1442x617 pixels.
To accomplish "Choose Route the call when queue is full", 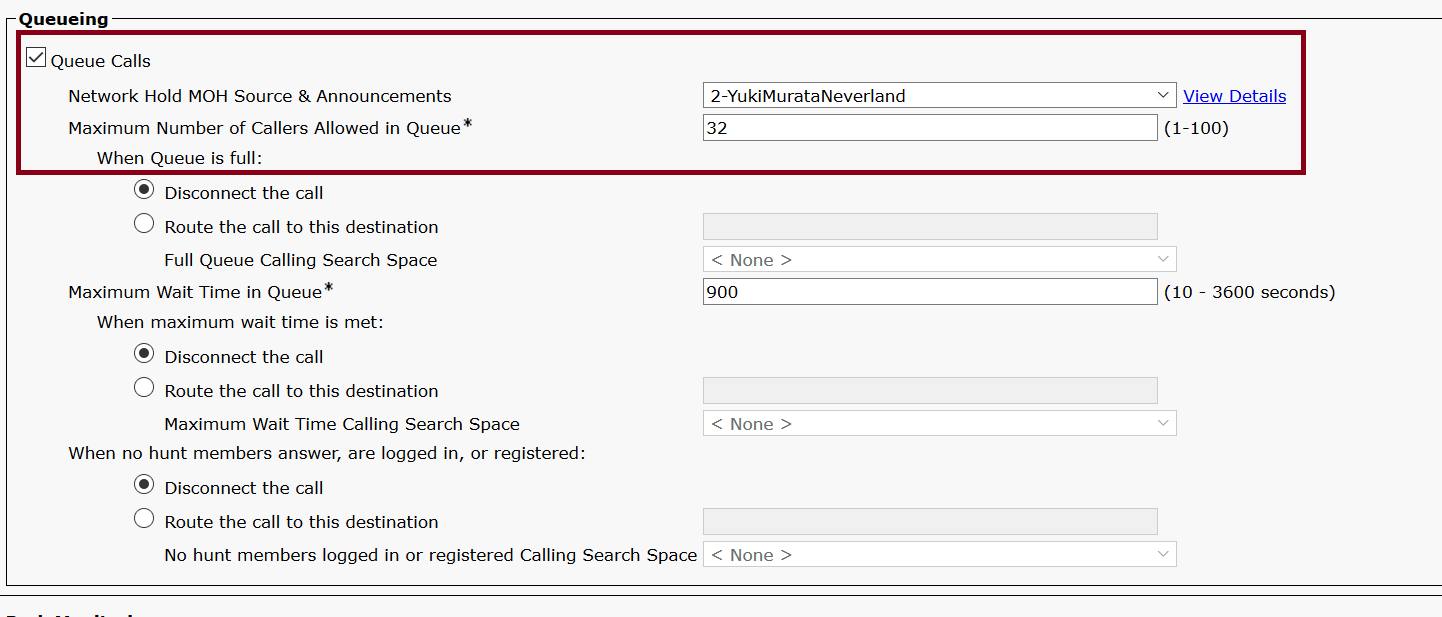I will [x=144, y=223].
